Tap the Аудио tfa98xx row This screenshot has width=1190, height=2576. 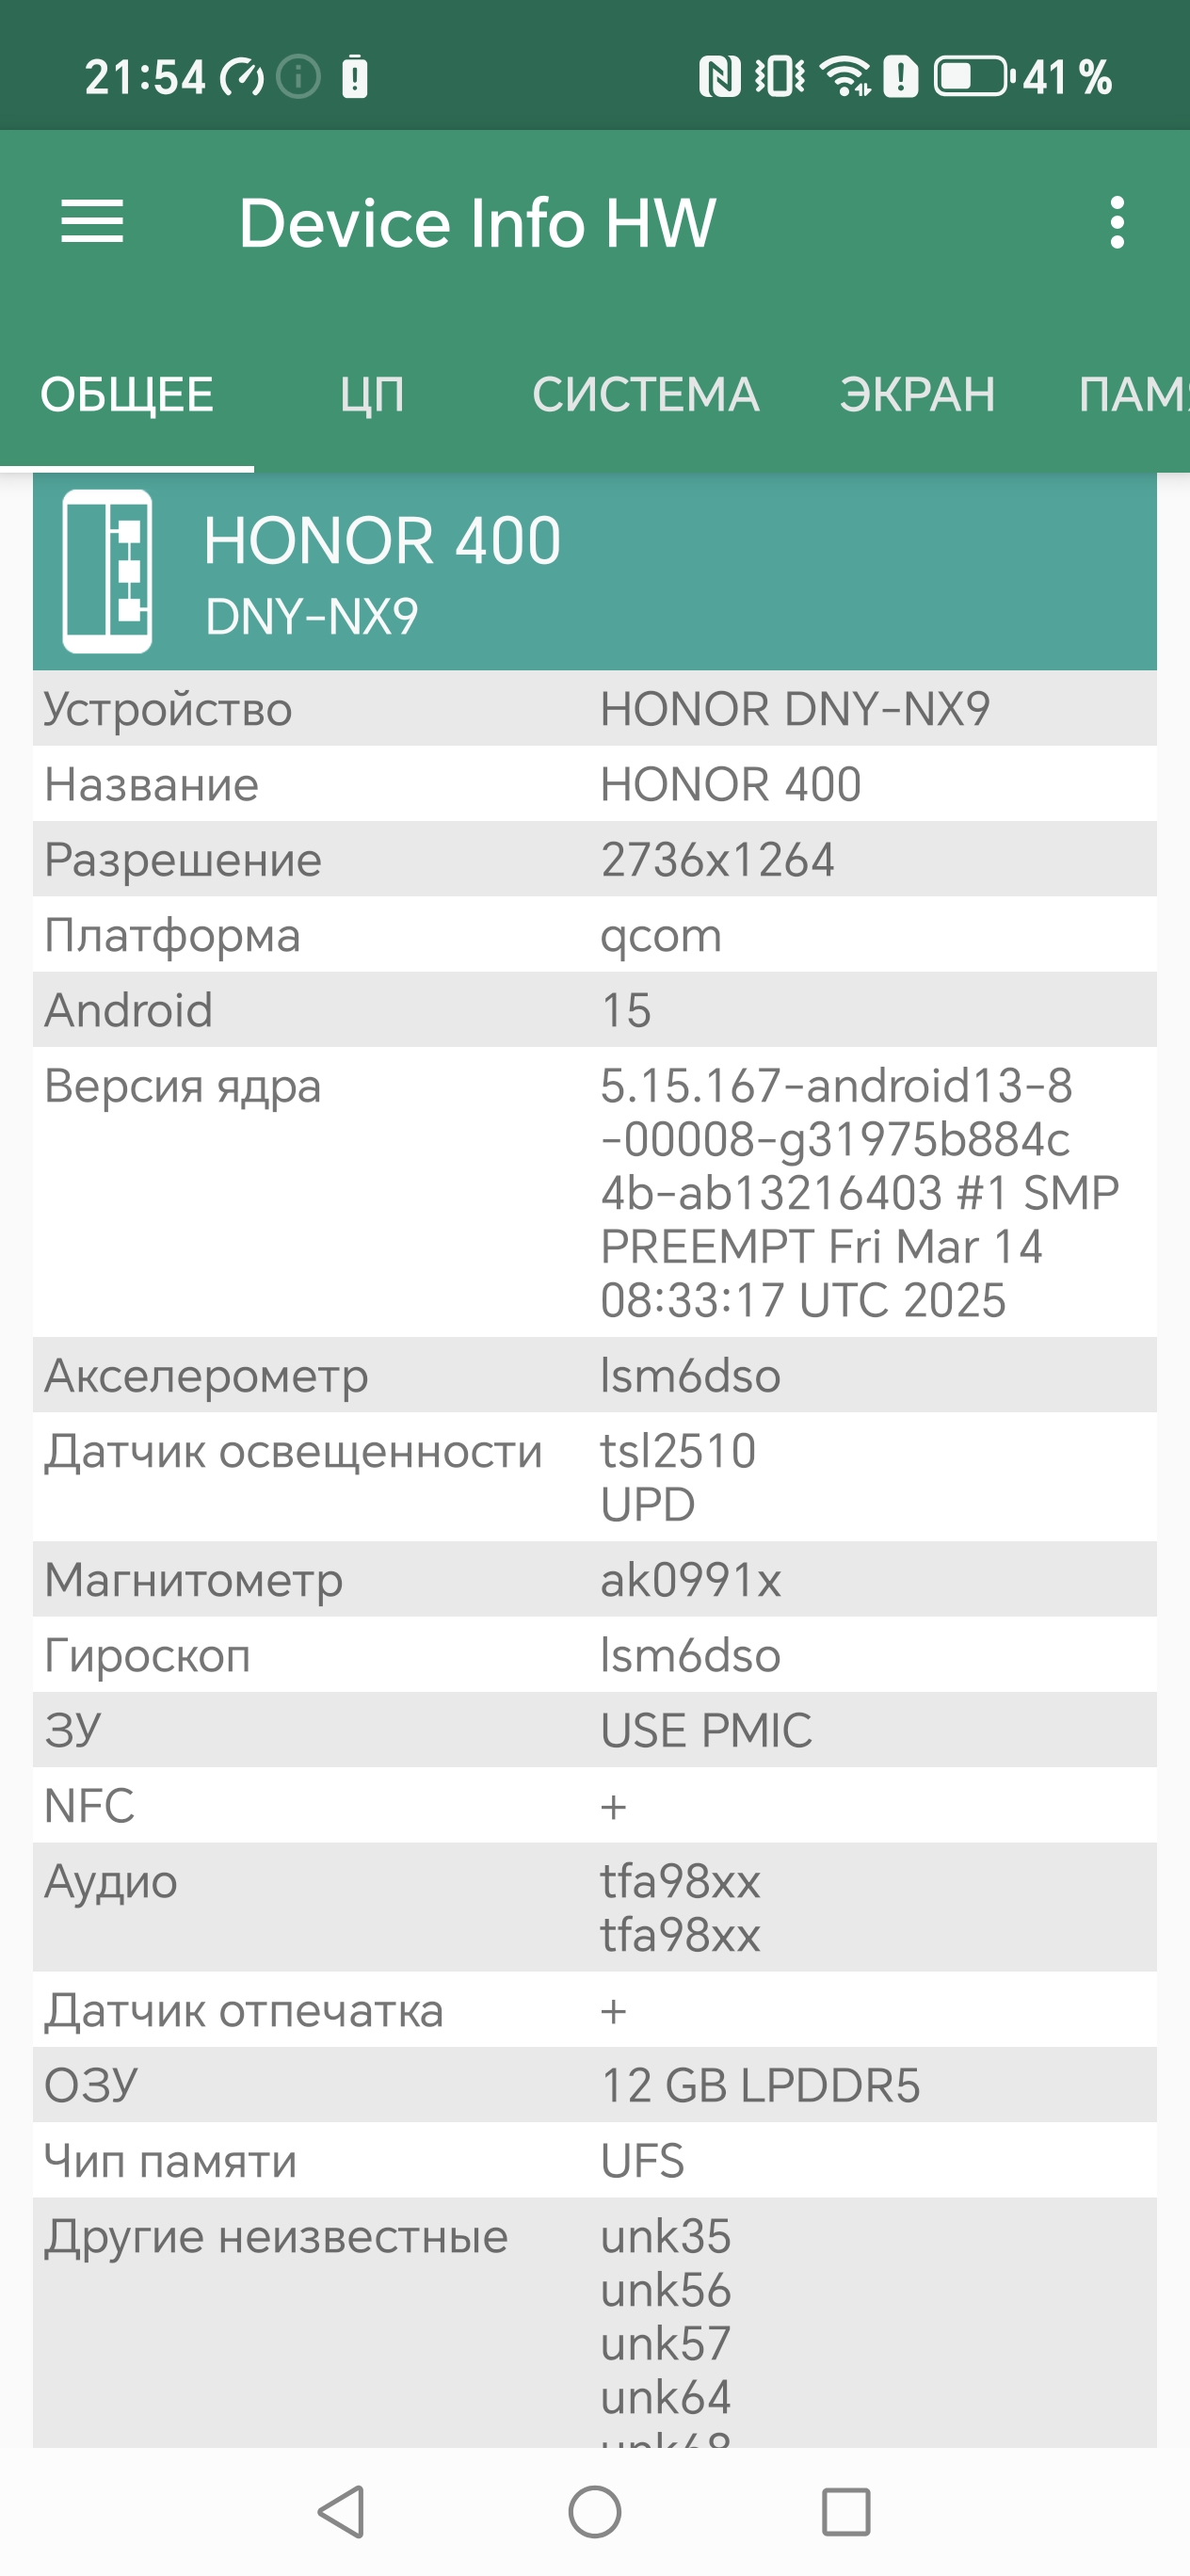594,1907
